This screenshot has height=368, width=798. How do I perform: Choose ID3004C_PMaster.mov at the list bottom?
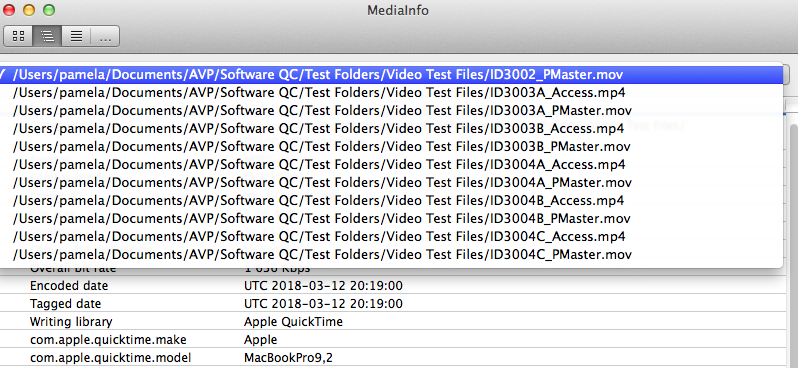pos(391,254)
